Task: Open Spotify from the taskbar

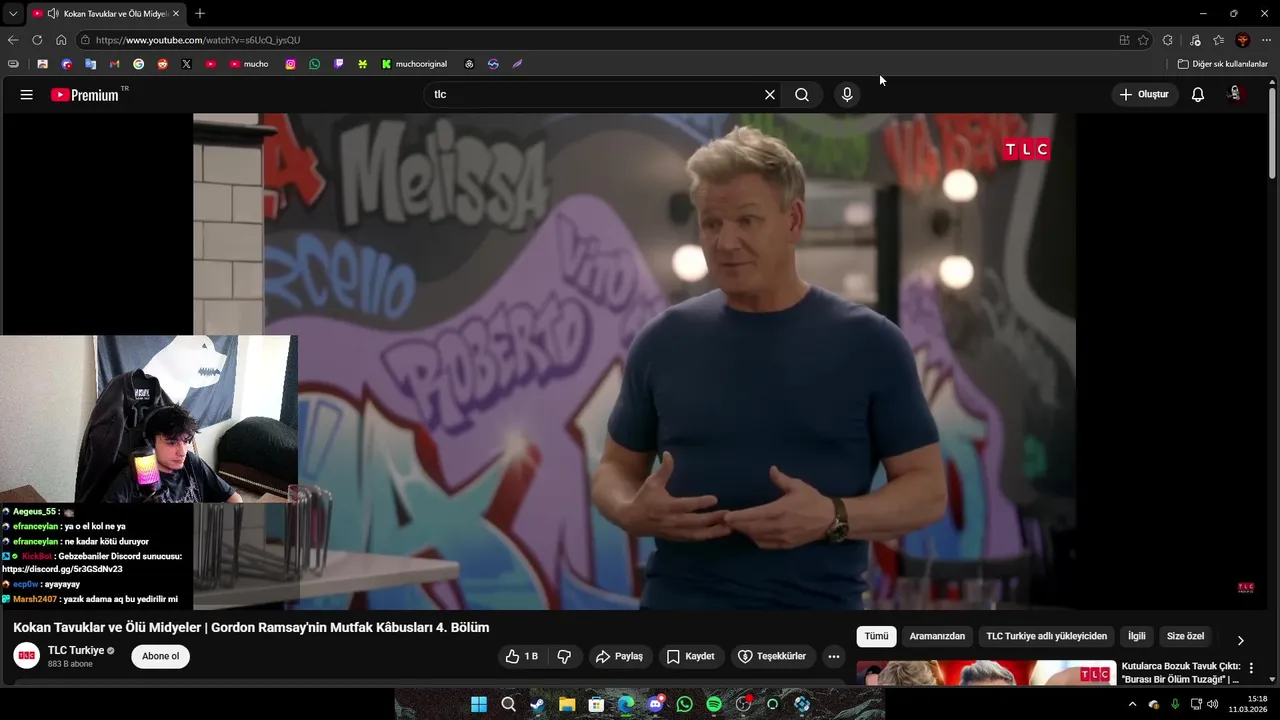Action: [x=714, y=704]
